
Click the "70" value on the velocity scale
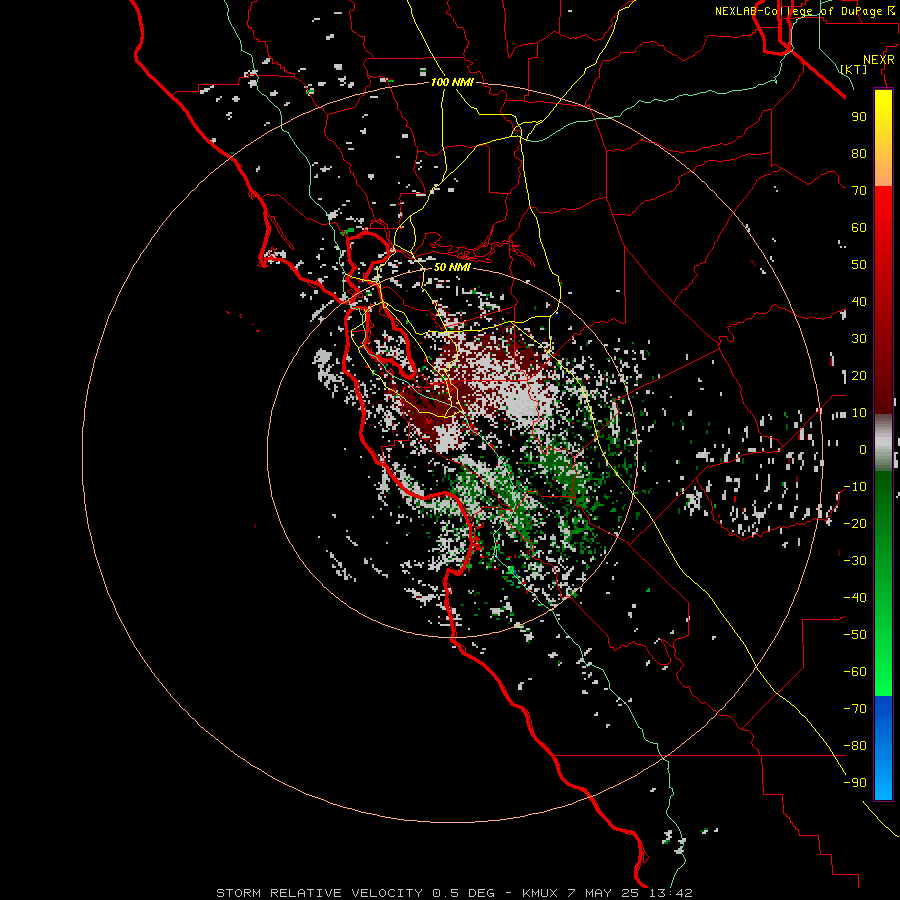click(859, 191)
